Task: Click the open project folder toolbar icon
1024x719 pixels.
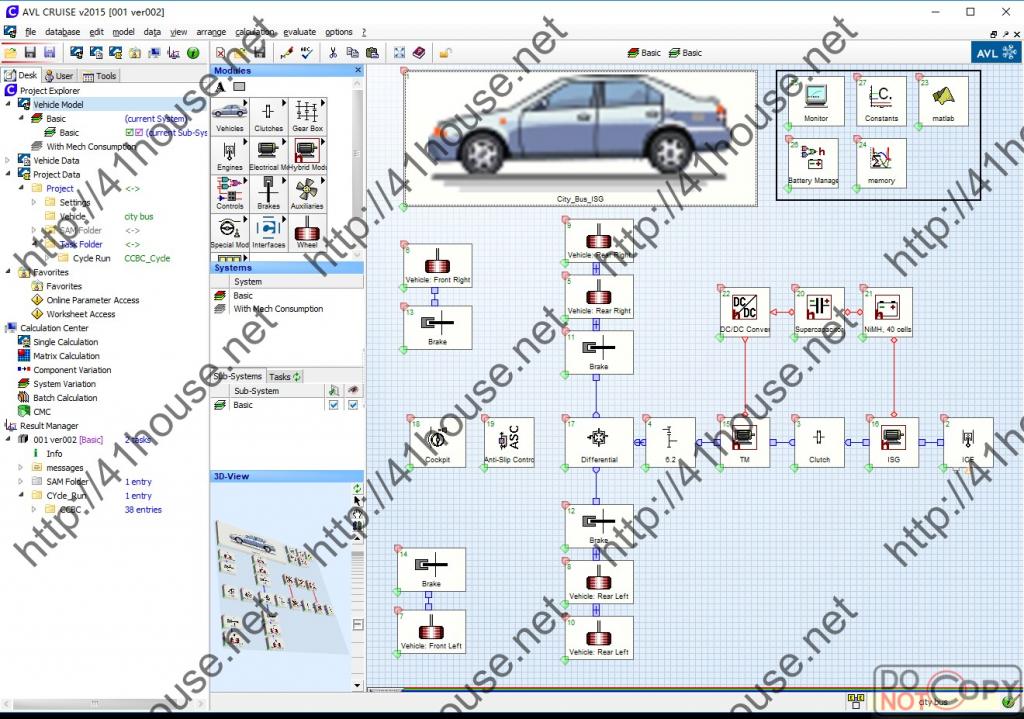Action: click(10, 53)
